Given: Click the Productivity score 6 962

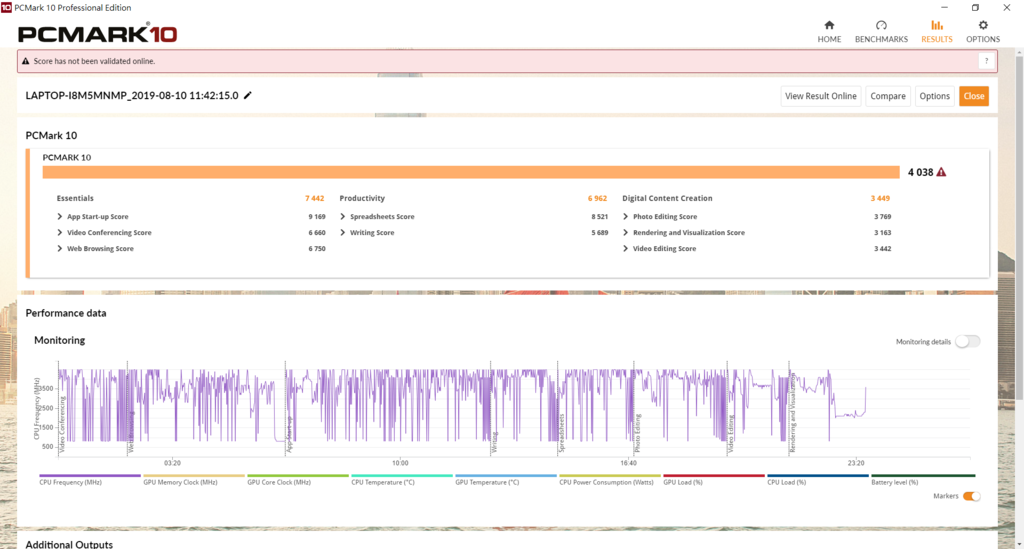Looking at the screenshot, I should click(x=597, y=198).
